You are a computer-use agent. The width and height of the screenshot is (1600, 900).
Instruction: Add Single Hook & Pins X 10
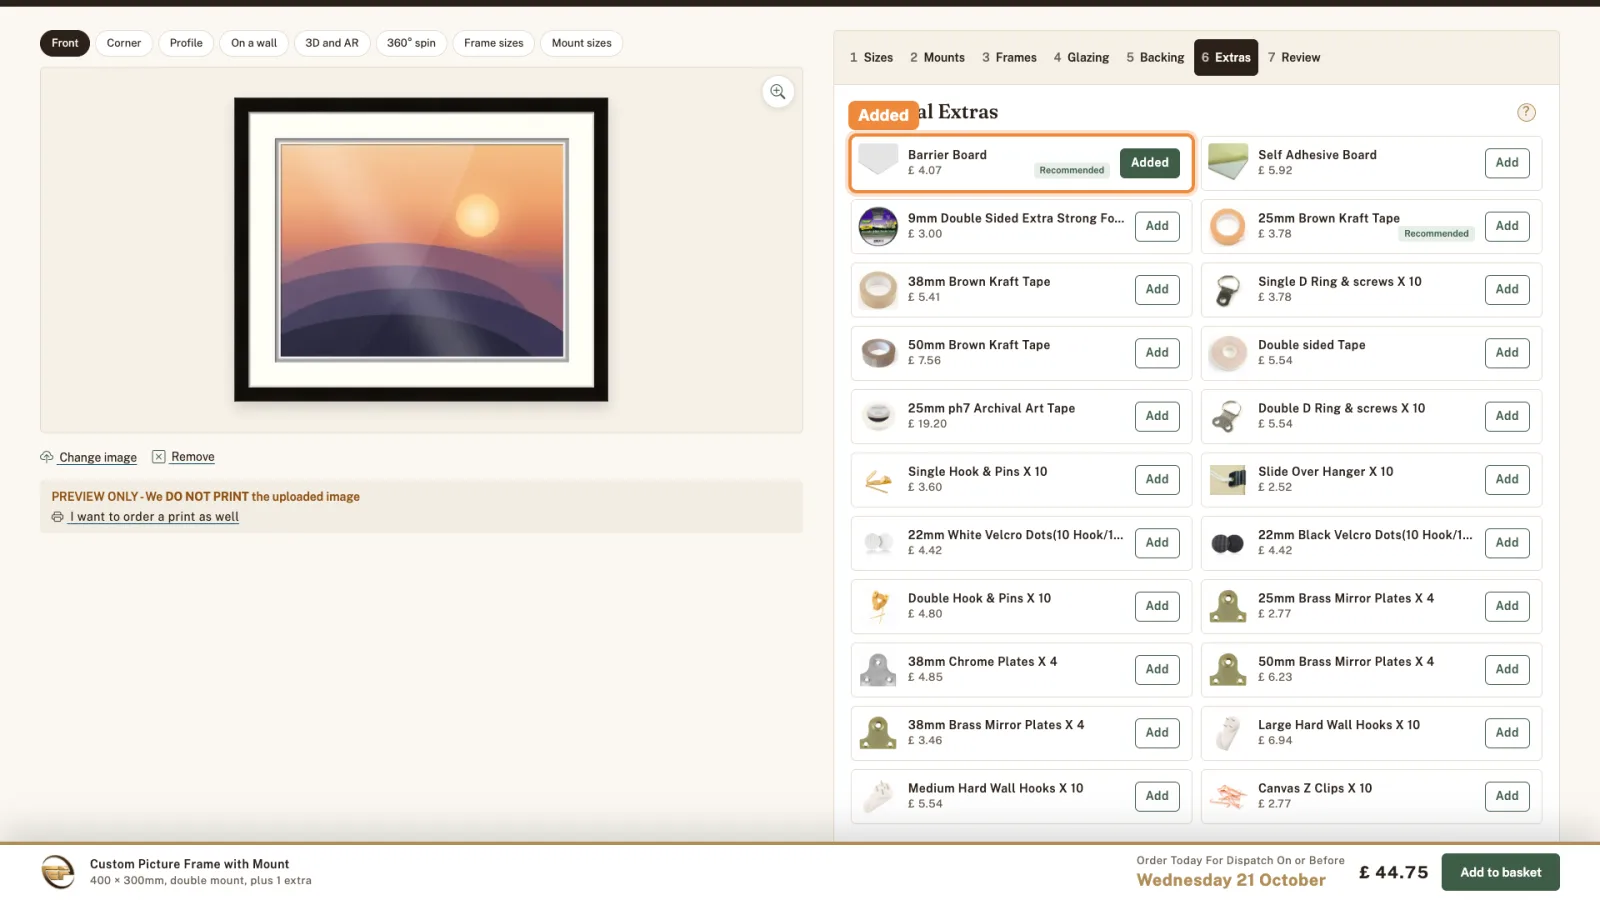coord(1157,480)
